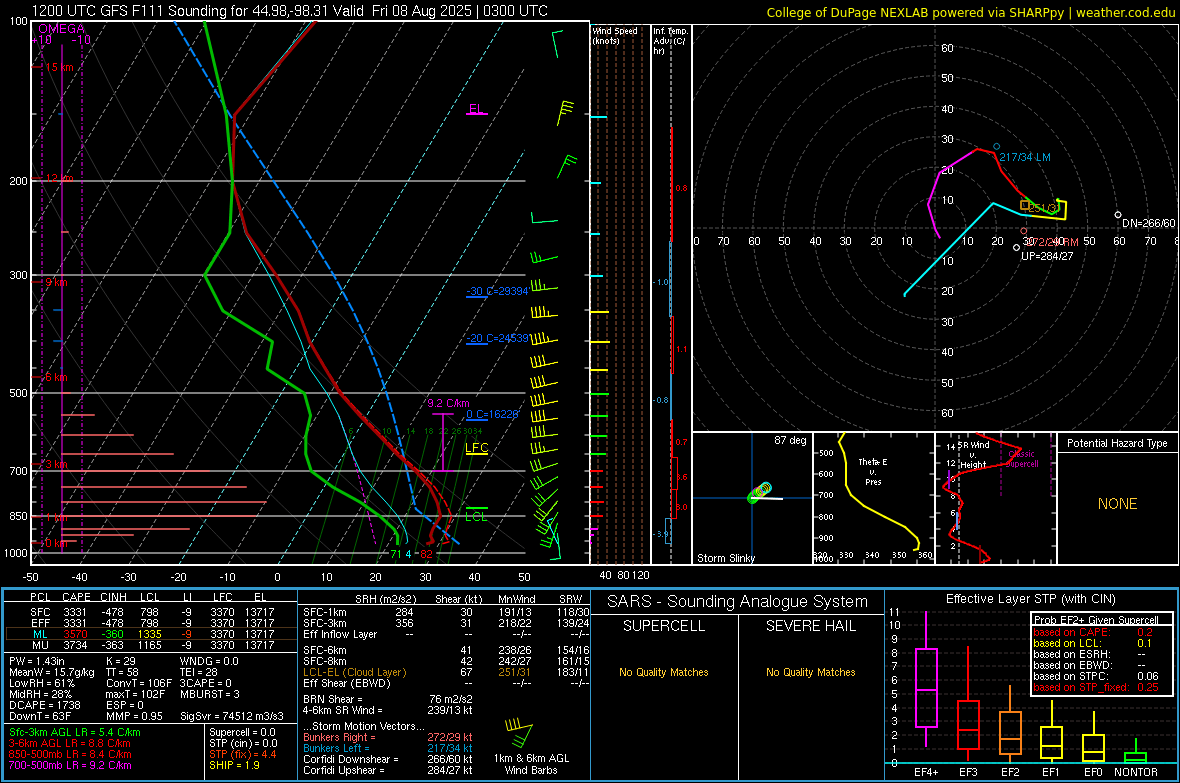Click the NONE hazard type value
The image size is (1180, 783).
[1117, 504]
